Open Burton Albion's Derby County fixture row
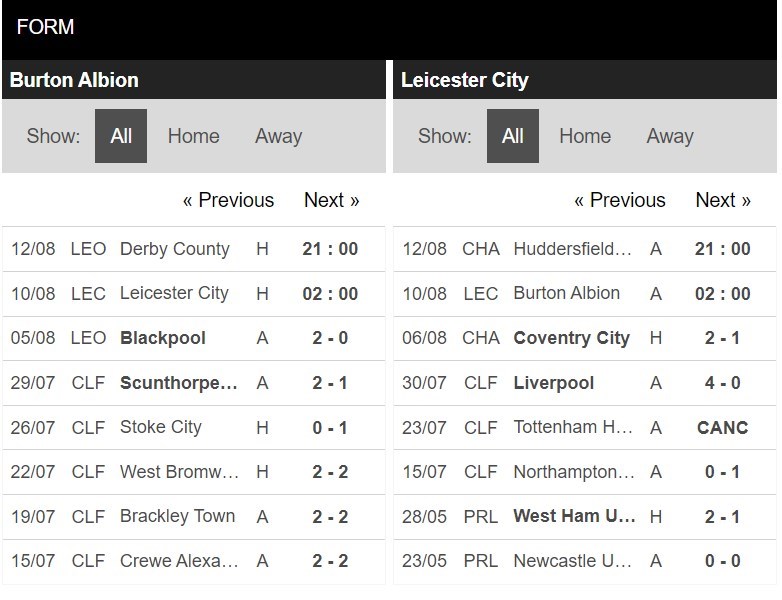Image resolution: width=782 pixels, height=600 pixels. click(194, 249)
